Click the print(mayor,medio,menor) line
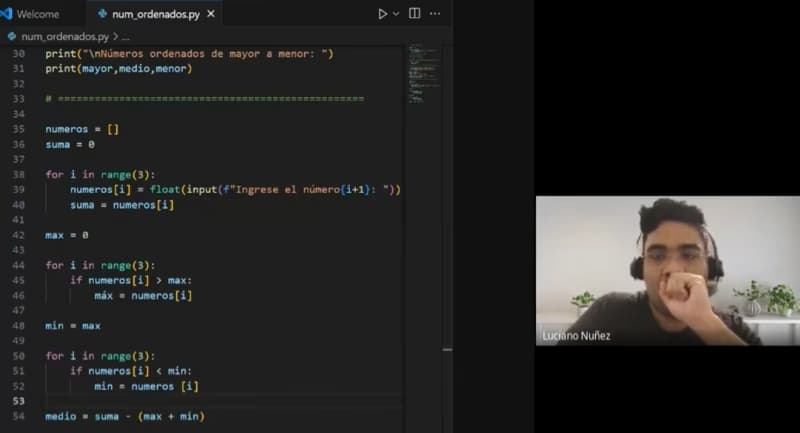The image size is (800, 433). point(119,68)
